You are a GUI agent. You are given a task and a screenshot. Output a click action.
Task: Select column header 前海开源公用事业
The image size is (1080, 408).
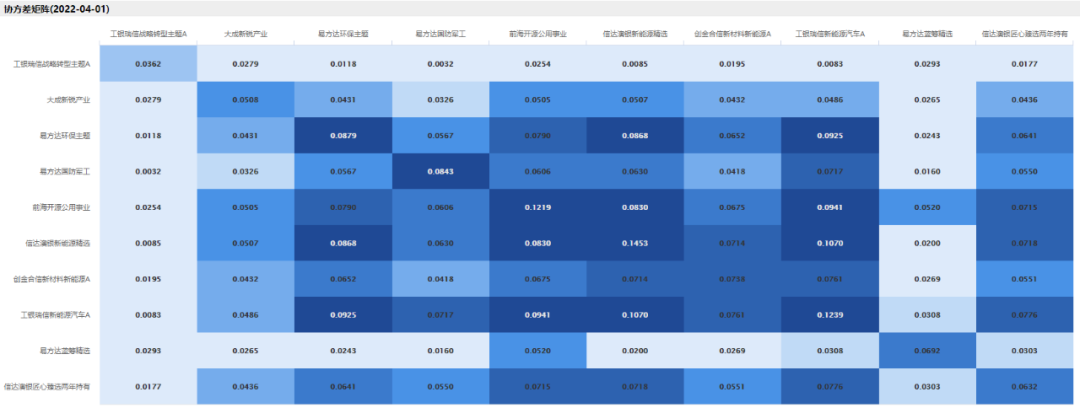coord(537,33)
